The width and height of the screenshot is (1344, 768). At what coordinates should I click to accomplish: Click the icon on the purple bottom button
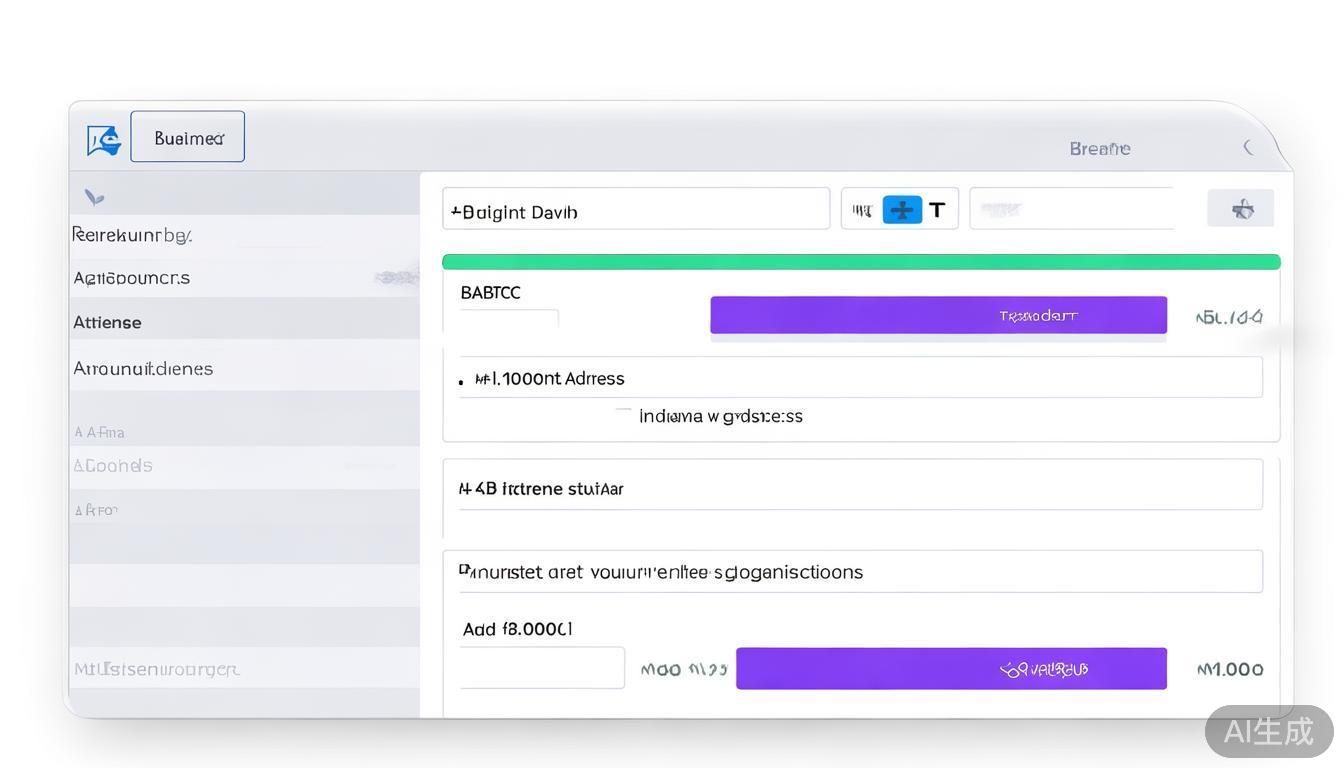tap(1011, 670)
